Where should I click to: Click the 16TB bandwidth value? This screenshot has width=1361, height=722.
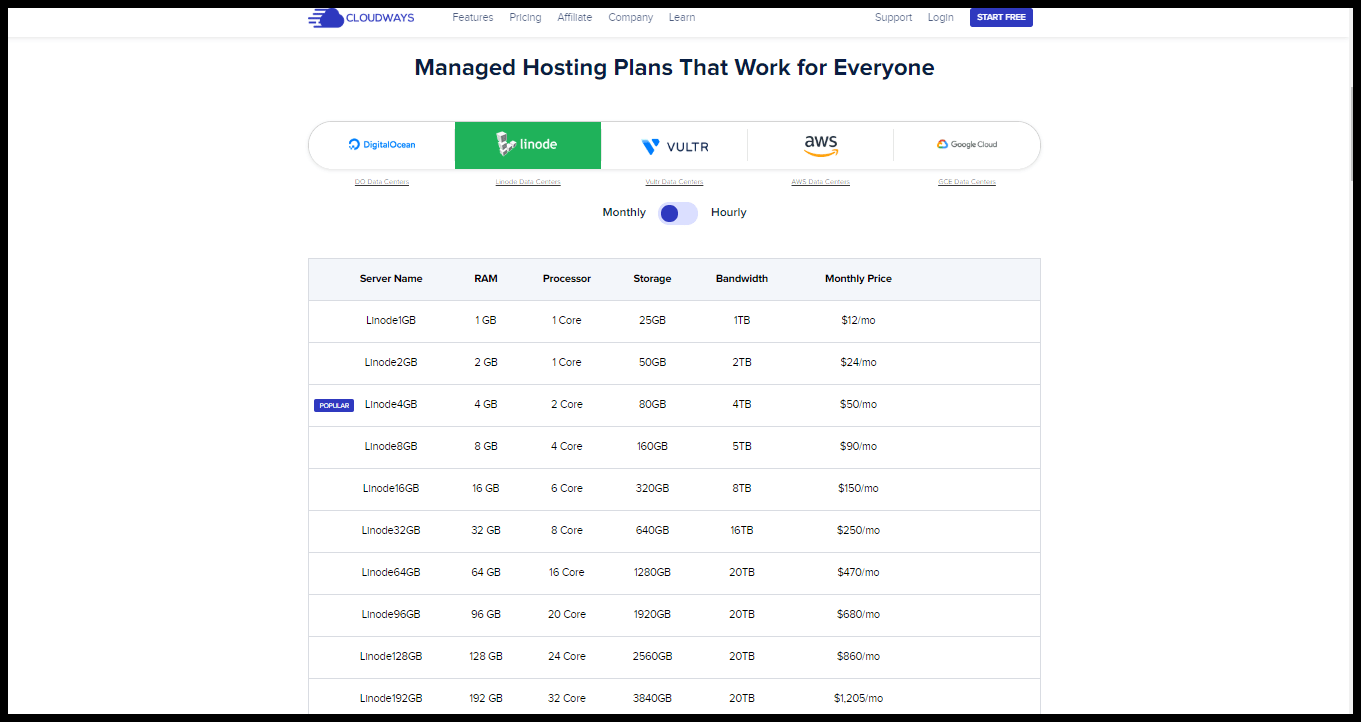(x=742, y=531)
